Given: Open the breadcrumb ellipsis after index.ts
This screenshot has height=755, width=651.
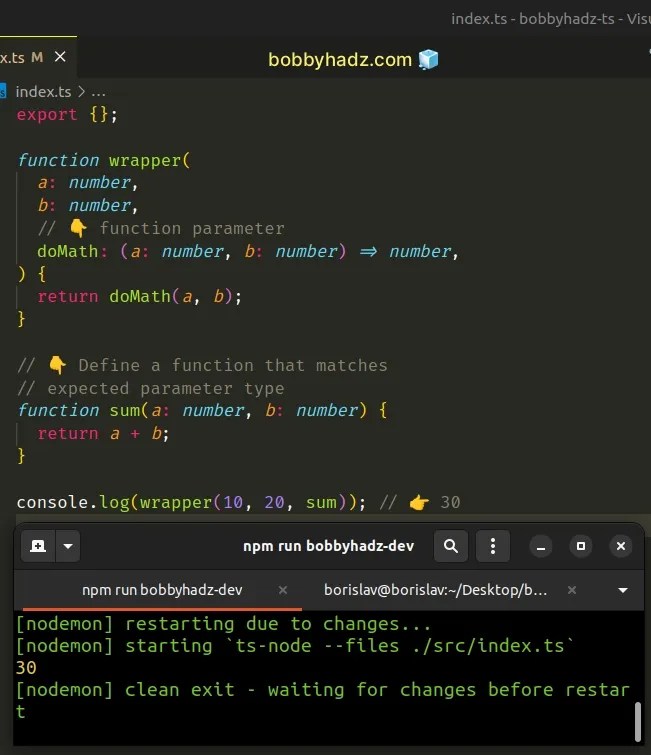Looking at the screenshot, I should click(98, 92).
